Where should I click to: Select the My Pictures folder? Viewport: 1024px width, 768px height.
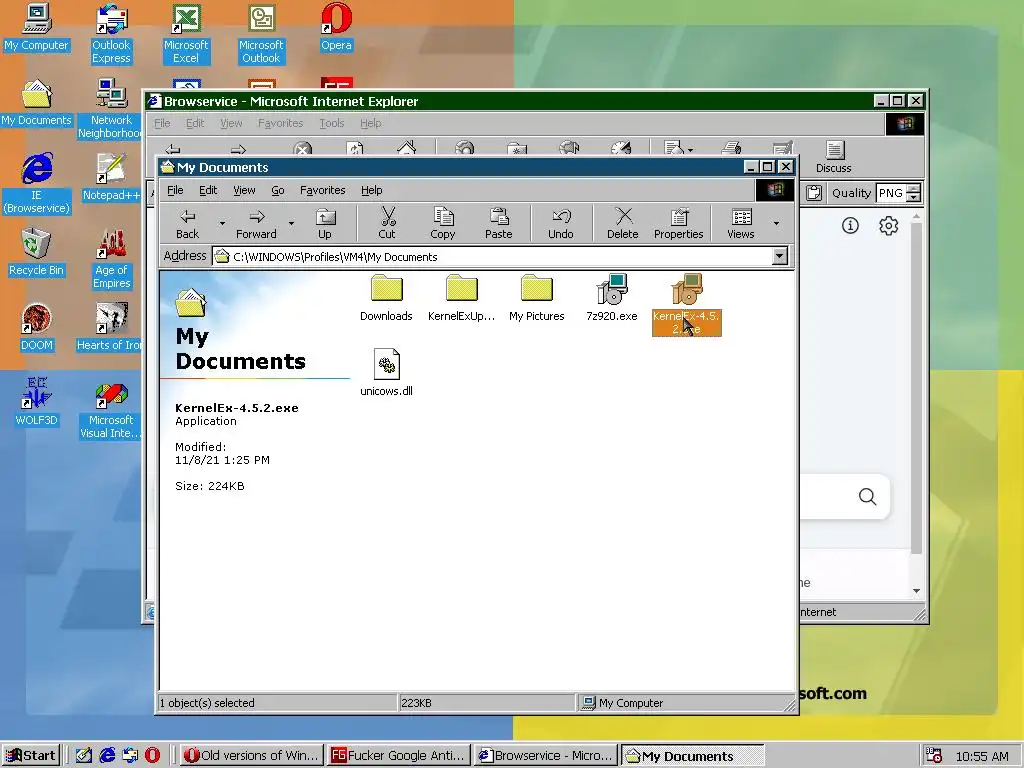coord(537,298)
